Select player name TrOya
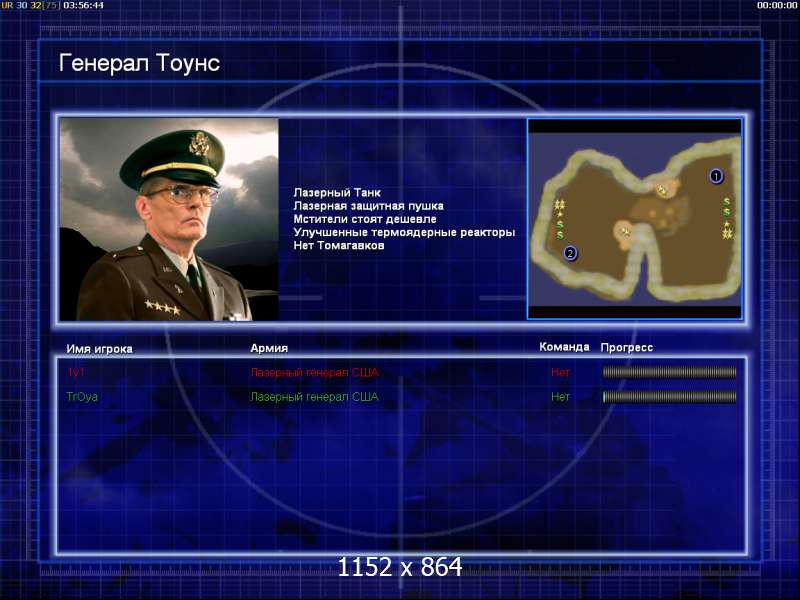The image size is (800, 600). click(x=82, y=397)
